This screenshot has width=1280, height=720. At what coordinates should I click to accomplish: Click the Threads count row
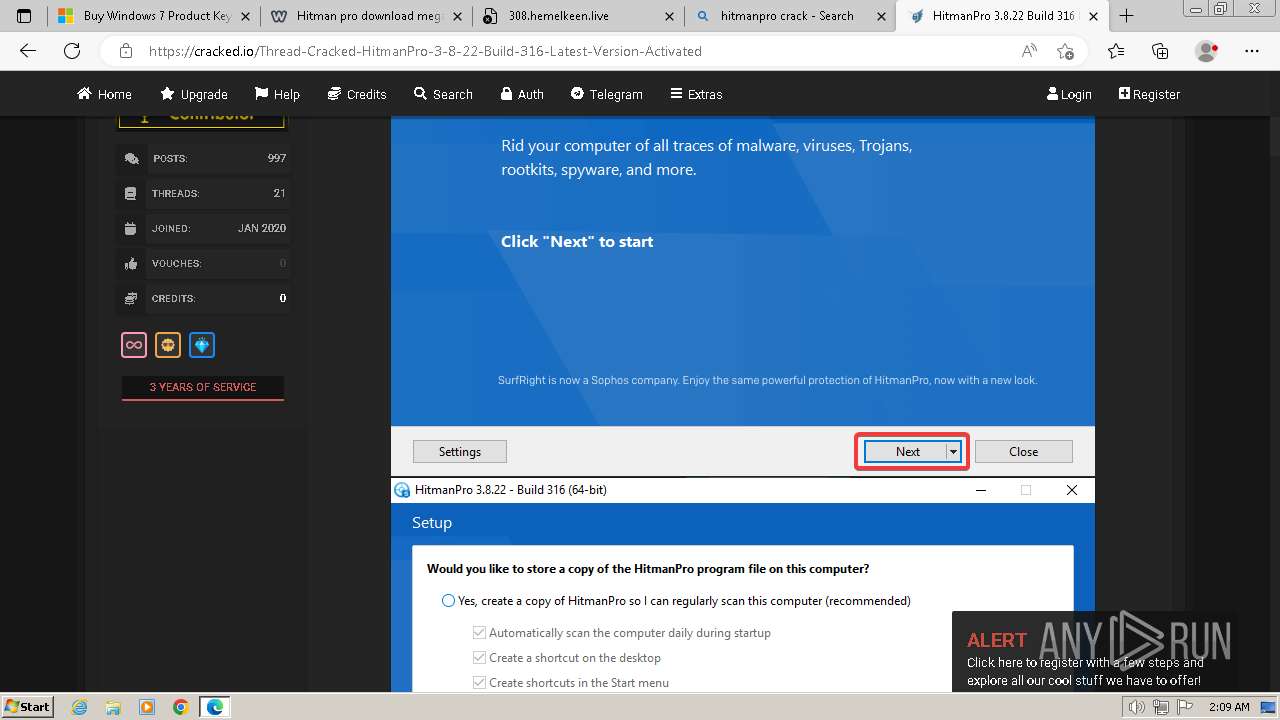coord(203,193)
